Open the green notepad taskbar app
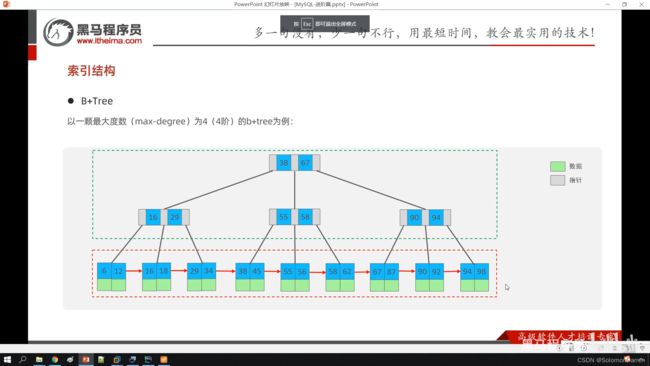The width and height of the screenshot is (650, 366). [x=101, y=359]
